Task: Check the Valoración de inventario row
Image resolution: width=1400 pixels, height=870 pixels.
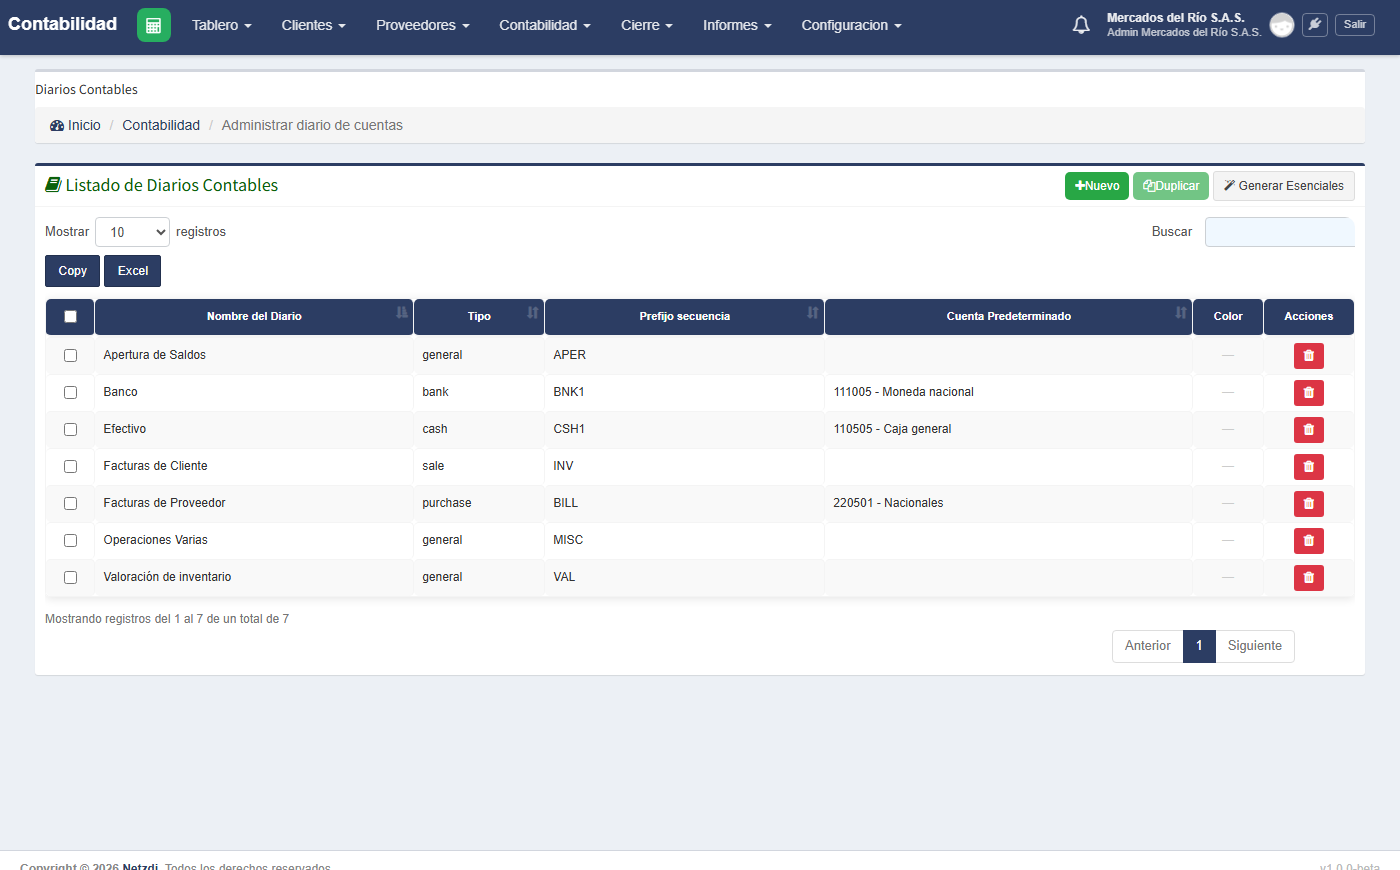Action: click(x=70, y=577)
